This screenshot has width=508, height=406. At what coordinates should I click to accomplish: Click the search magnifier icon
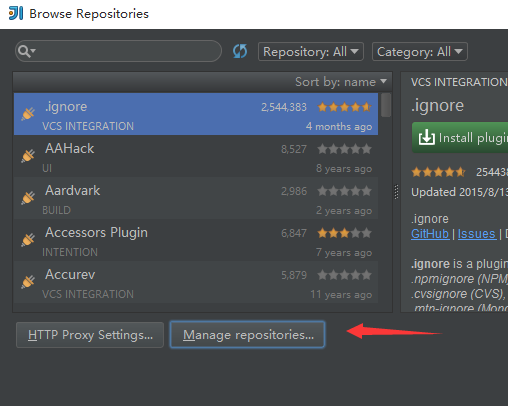pos(26,51)
